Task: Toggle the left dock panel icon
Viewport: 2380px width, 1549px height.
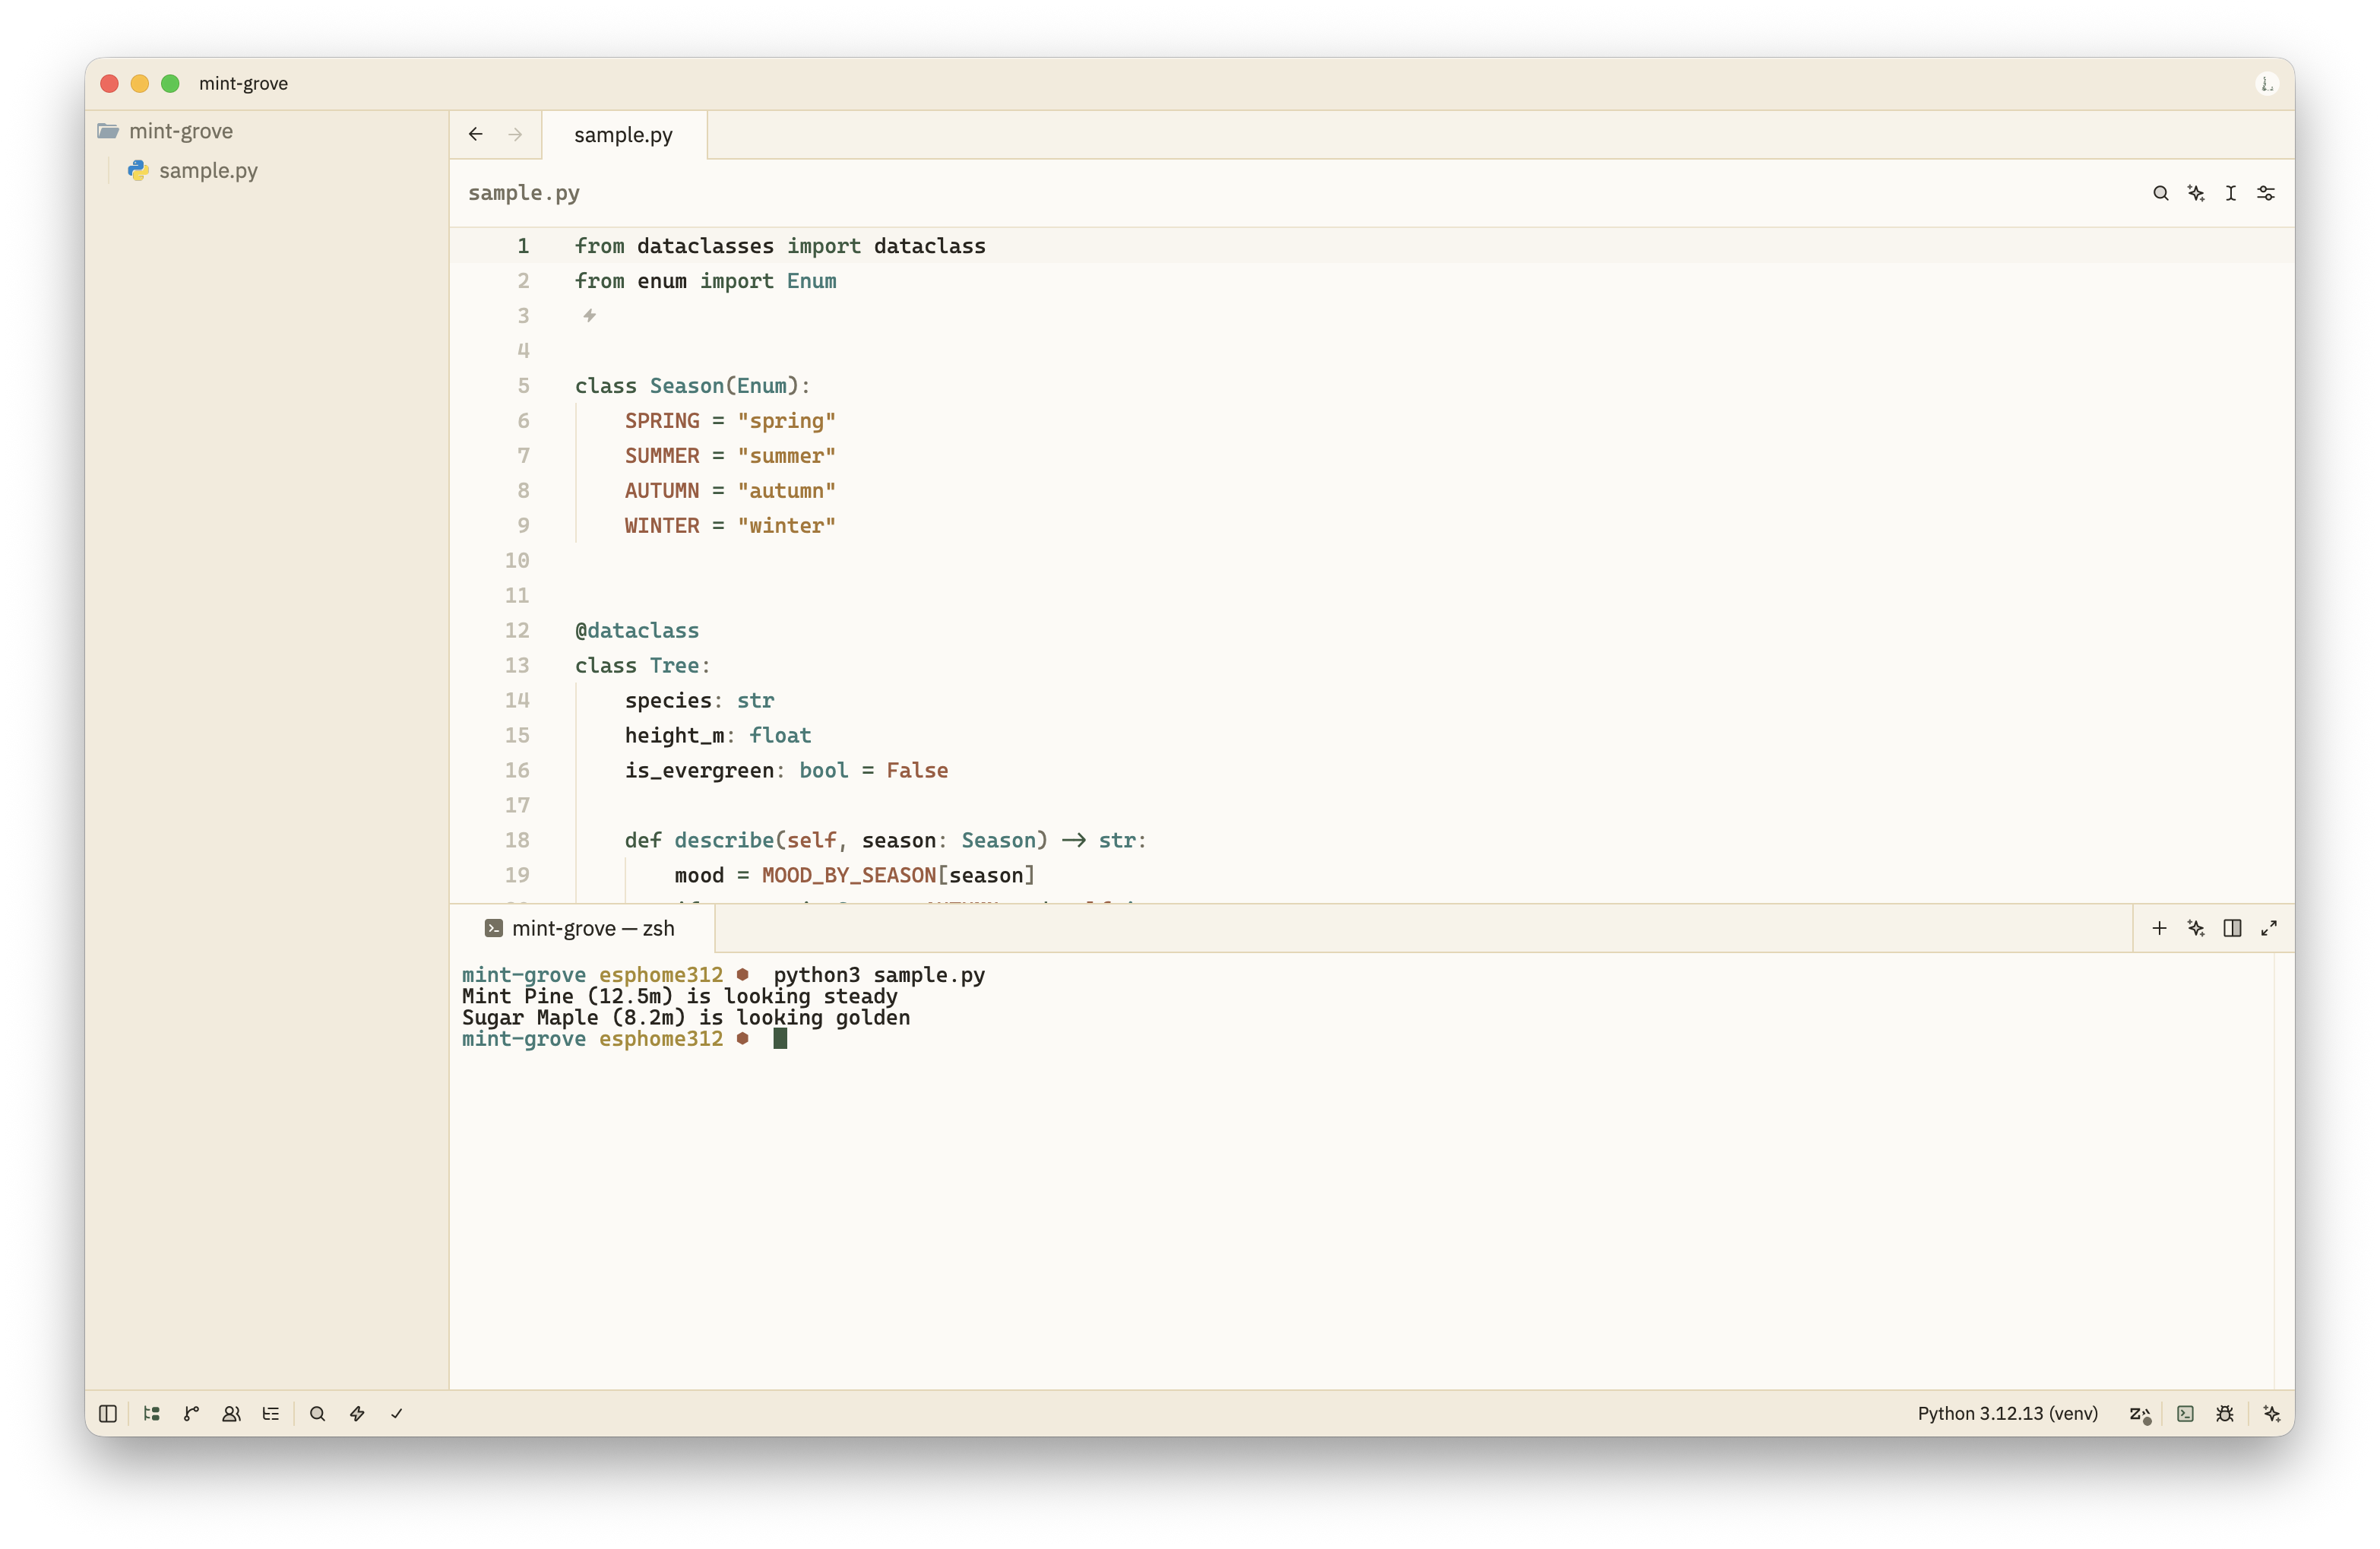Action: (108, 1413)
